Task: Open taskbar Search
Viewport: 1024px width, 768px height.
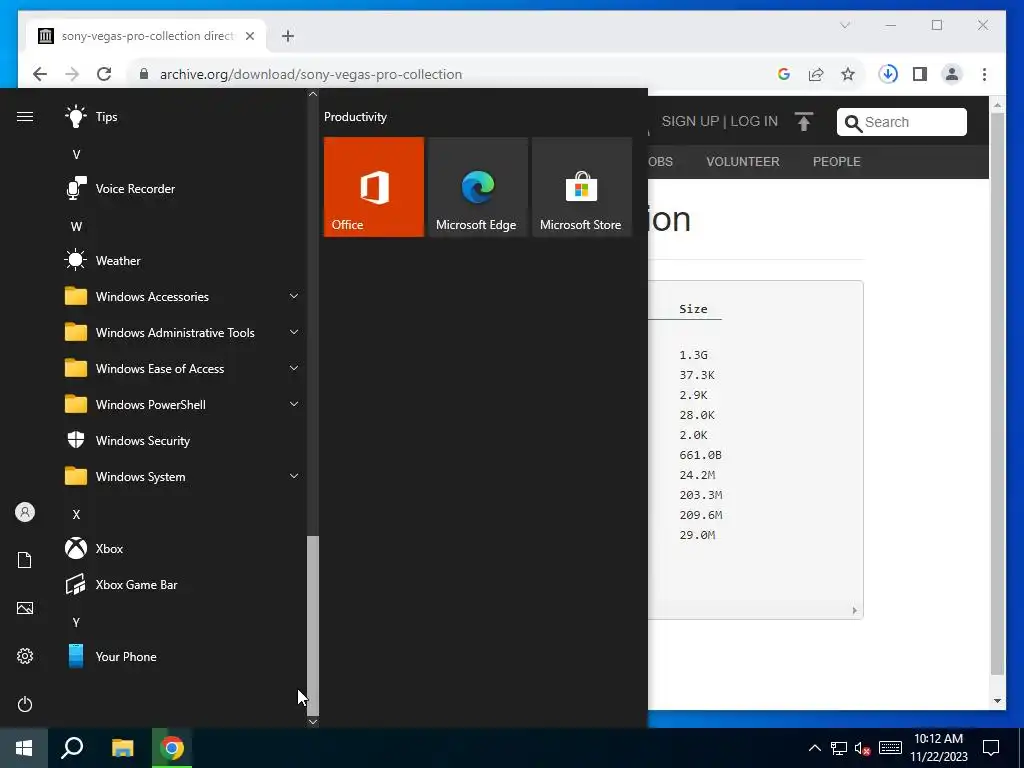Action: click(72, 748)
